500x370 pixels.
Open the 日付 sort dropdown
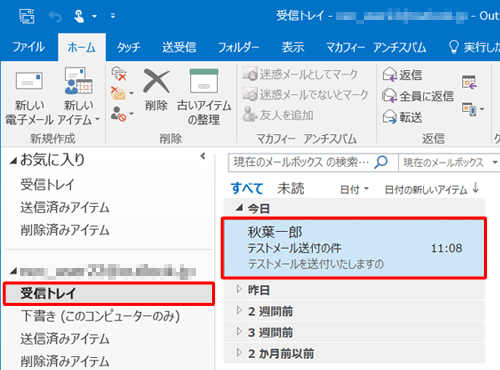click(x=354, y=189)
